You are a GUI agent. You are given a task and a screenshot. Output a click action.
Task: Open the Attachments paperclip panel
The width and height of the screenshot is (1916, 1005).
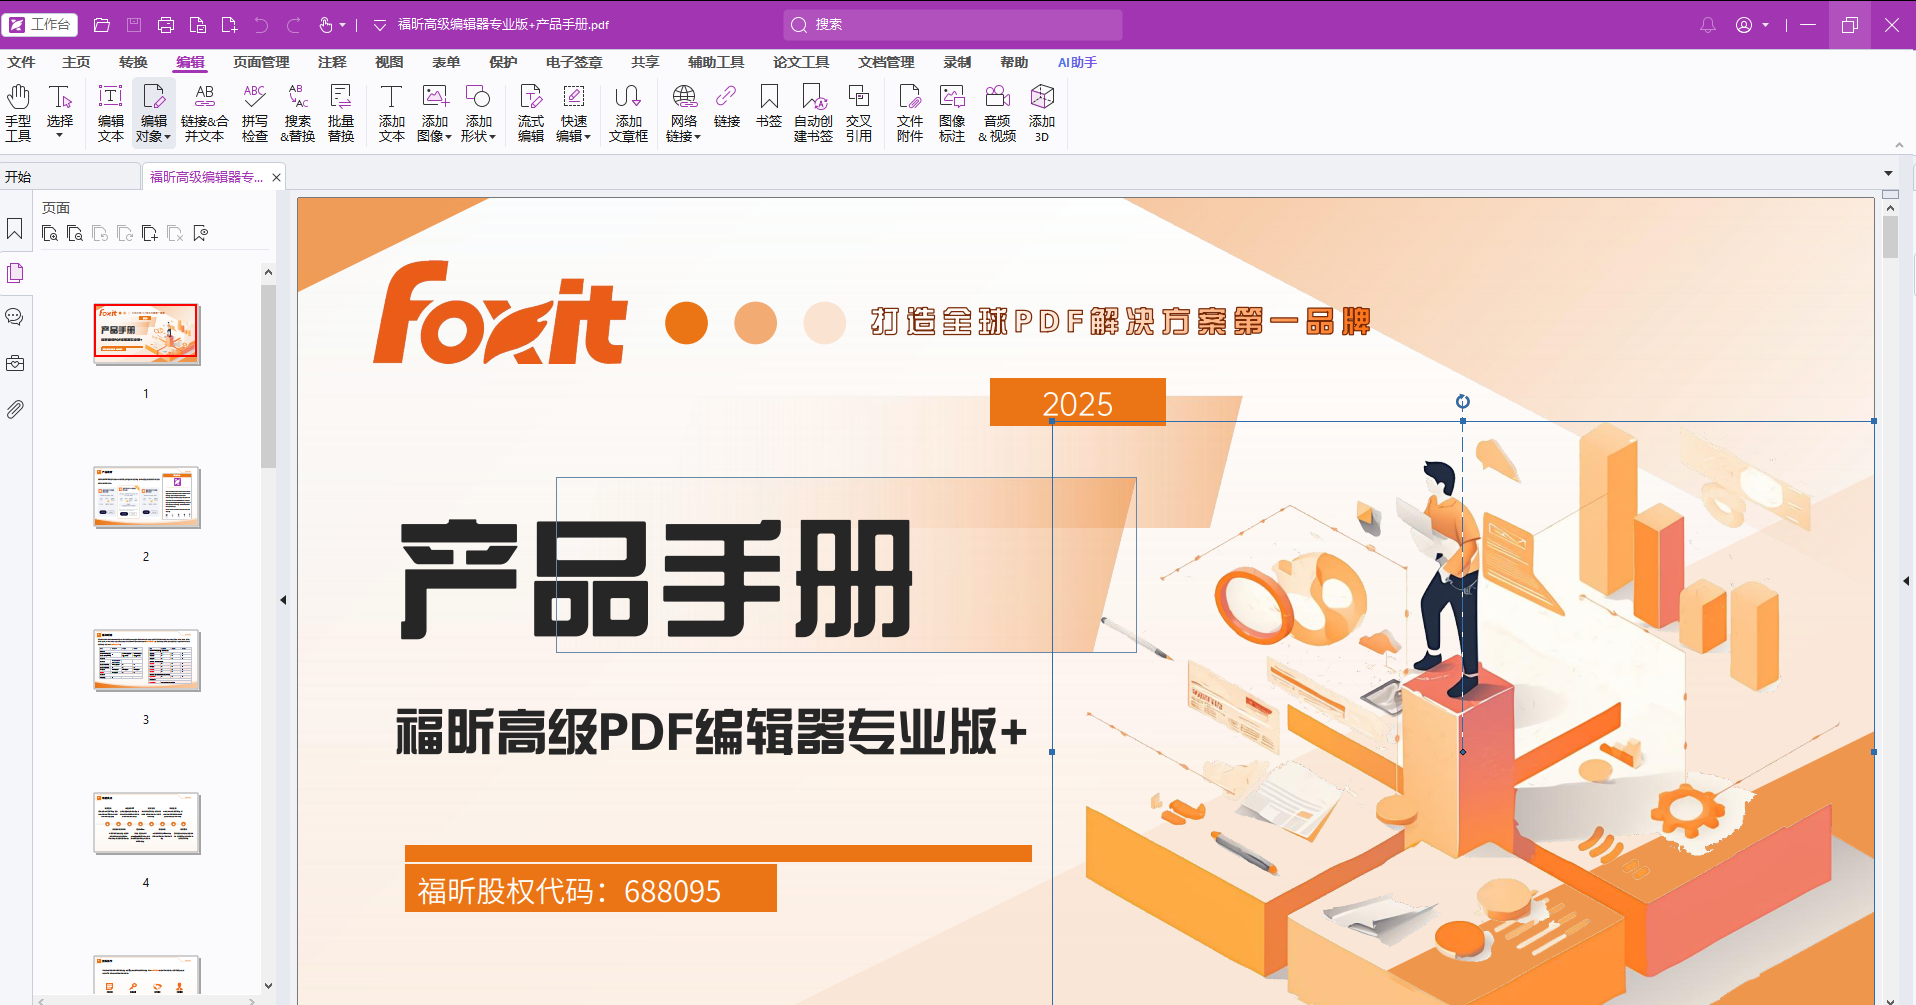pos(15,409)
